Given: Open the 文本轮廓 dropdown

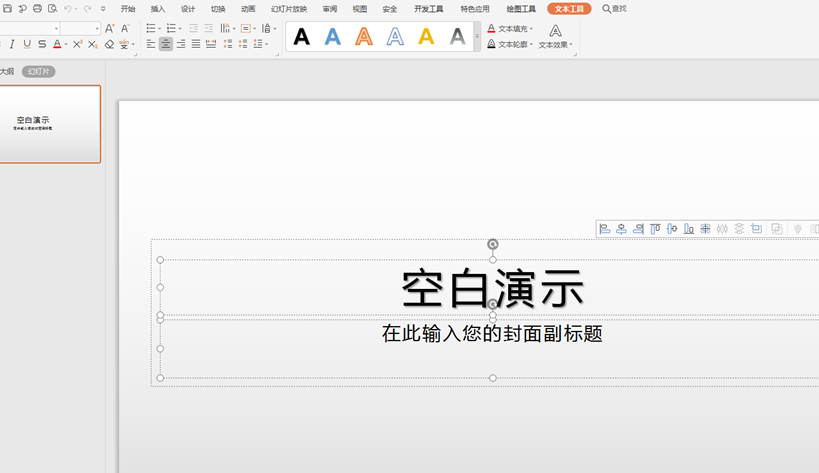Looking at the screenshot, I should tap(510, 44).
